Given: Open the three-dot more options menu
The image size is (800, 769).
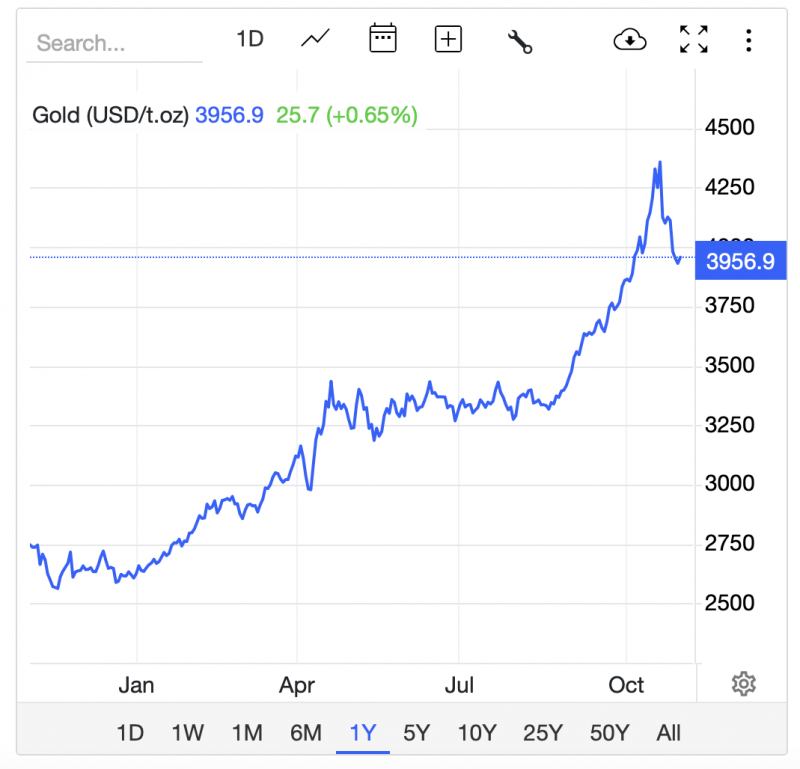Looking at the screenshot, I should pos(749,40).
